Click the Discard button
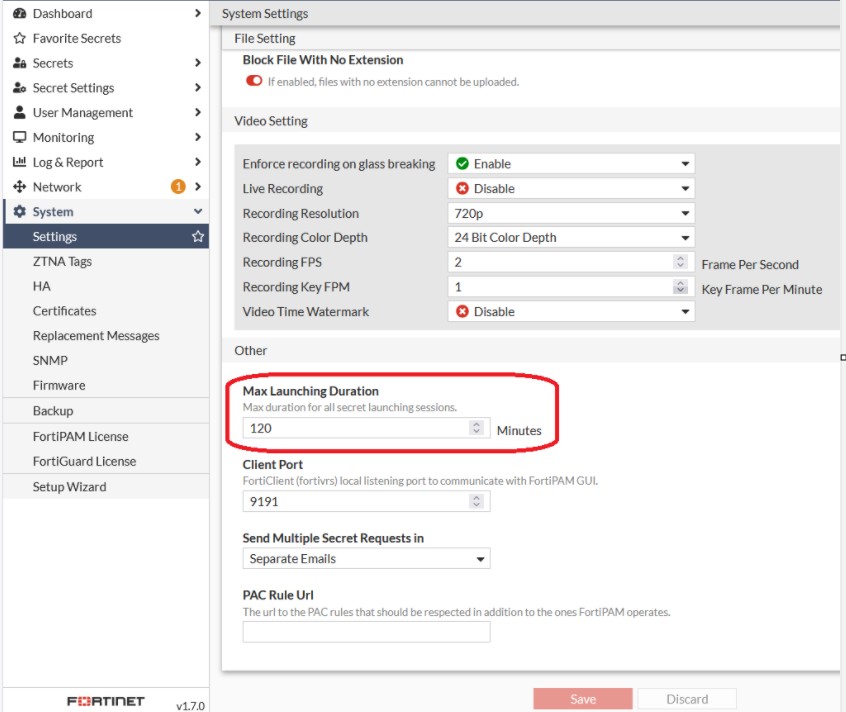The width and height of the screenshot is (846, 712). point(687,699)
